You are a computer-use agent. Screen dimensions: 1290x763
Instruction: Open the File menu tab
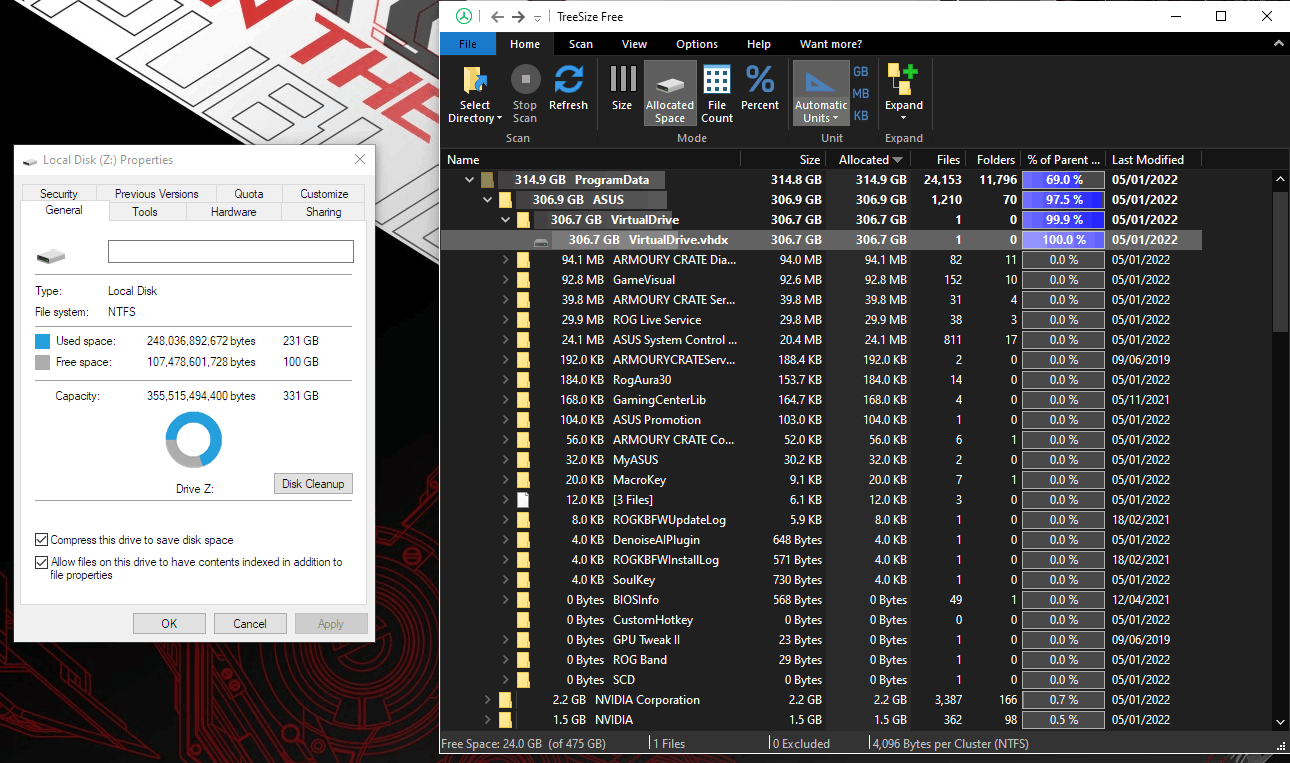pyautogui.click(x=468, y=44)
